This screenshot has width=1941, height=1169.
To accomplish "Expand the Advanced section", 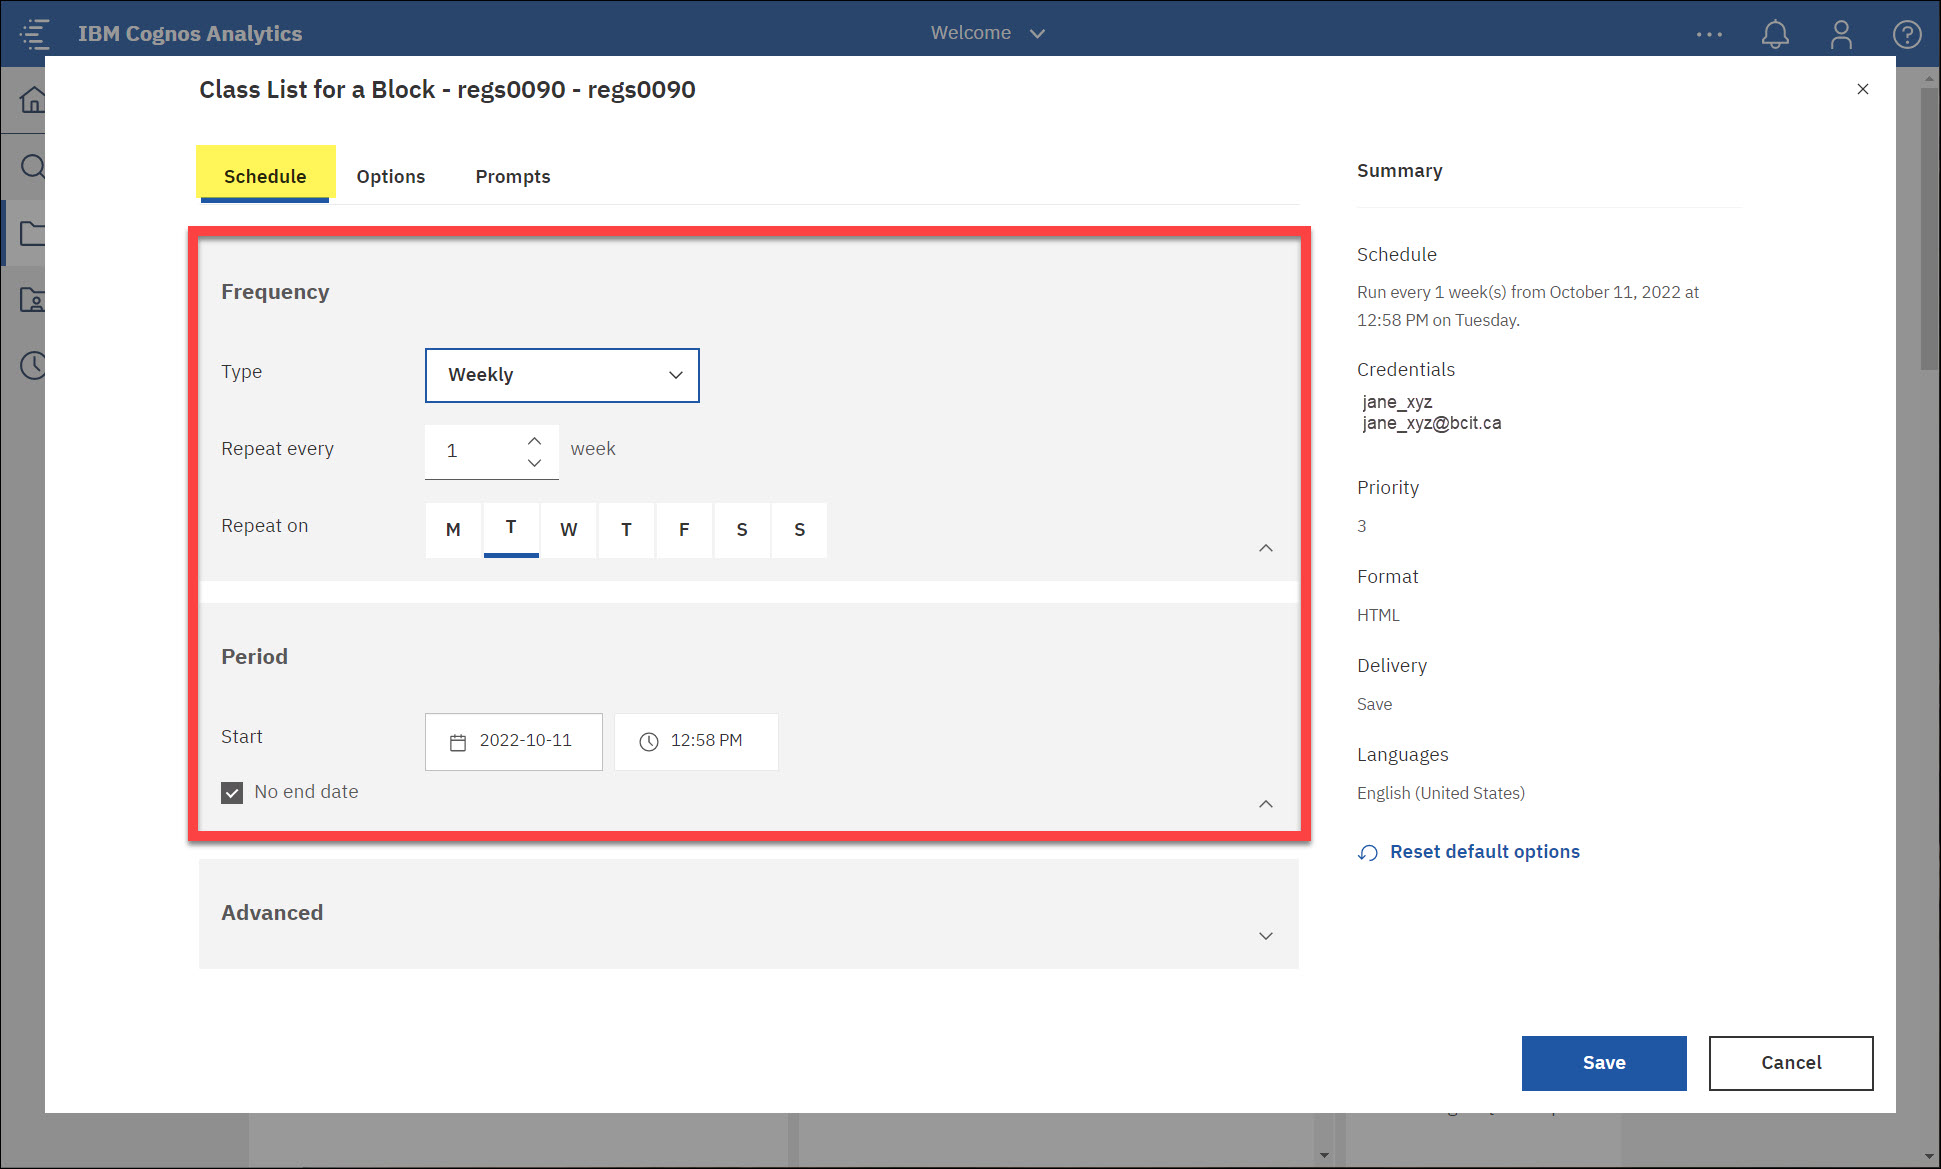I will tap(1265, 936).
